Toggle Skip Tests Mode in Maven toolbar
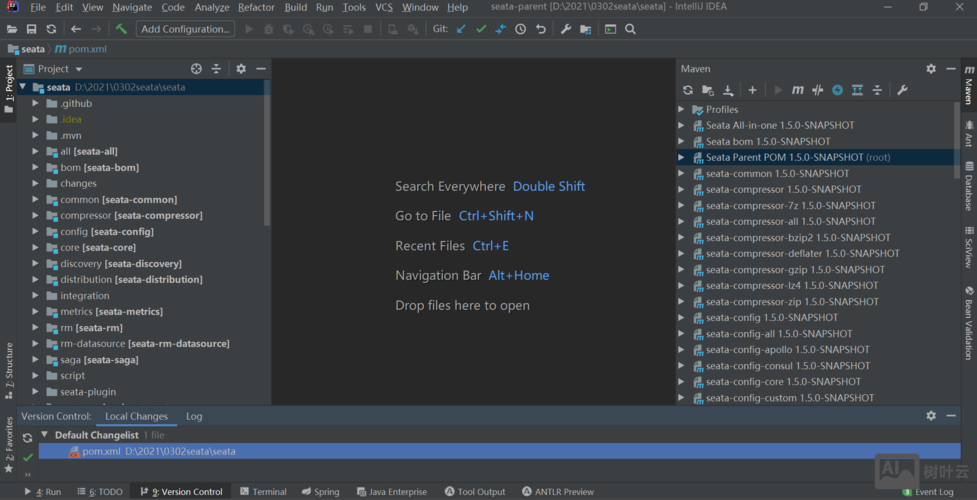977x500 pixels. pos(837,90)
